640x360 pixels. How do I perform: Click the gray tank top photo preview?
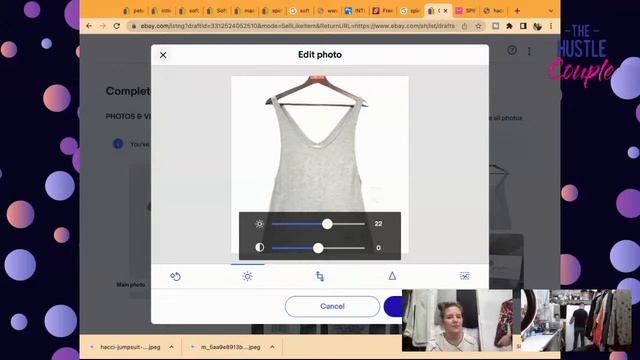click(x=320, y=163)
